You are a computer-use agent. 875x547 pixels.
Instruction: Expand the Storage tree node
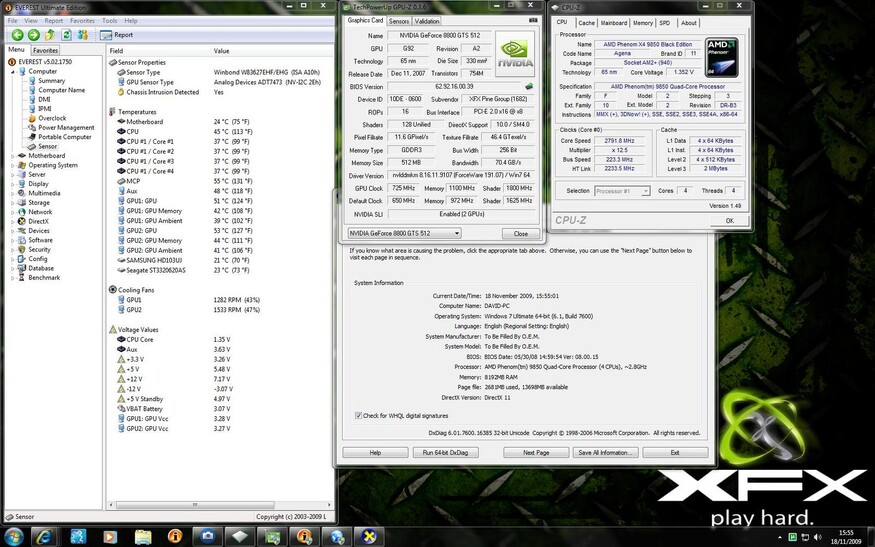[x=13, y=203]
